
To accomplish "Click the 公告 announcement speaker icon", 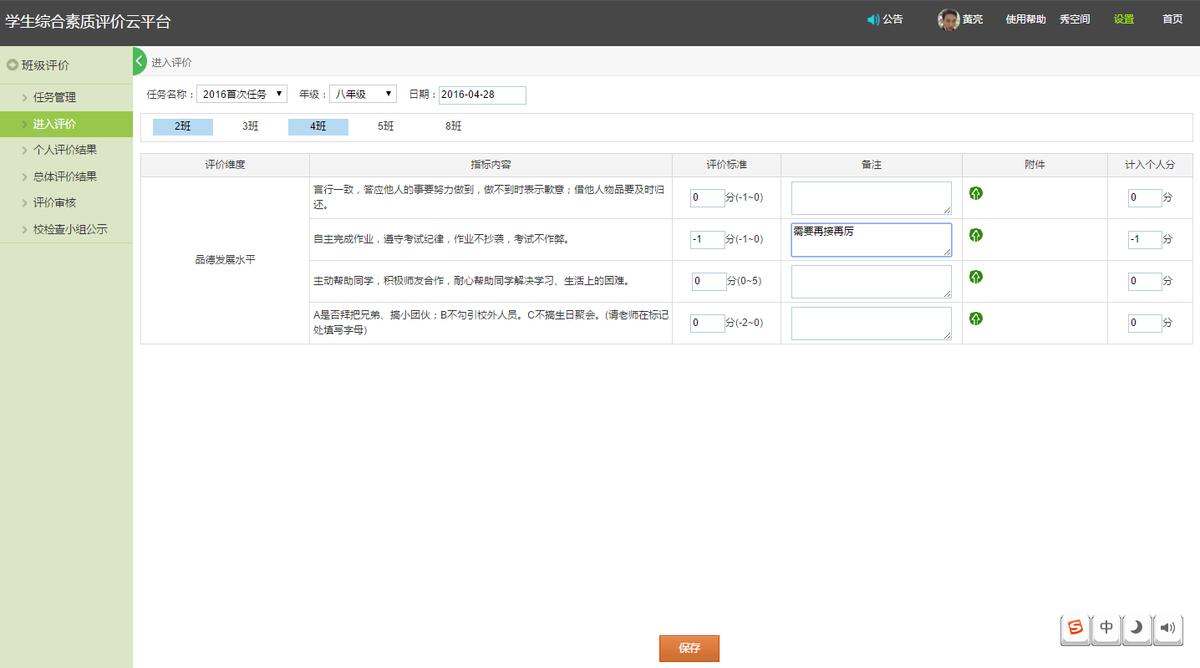I will (x=870, y=18).
